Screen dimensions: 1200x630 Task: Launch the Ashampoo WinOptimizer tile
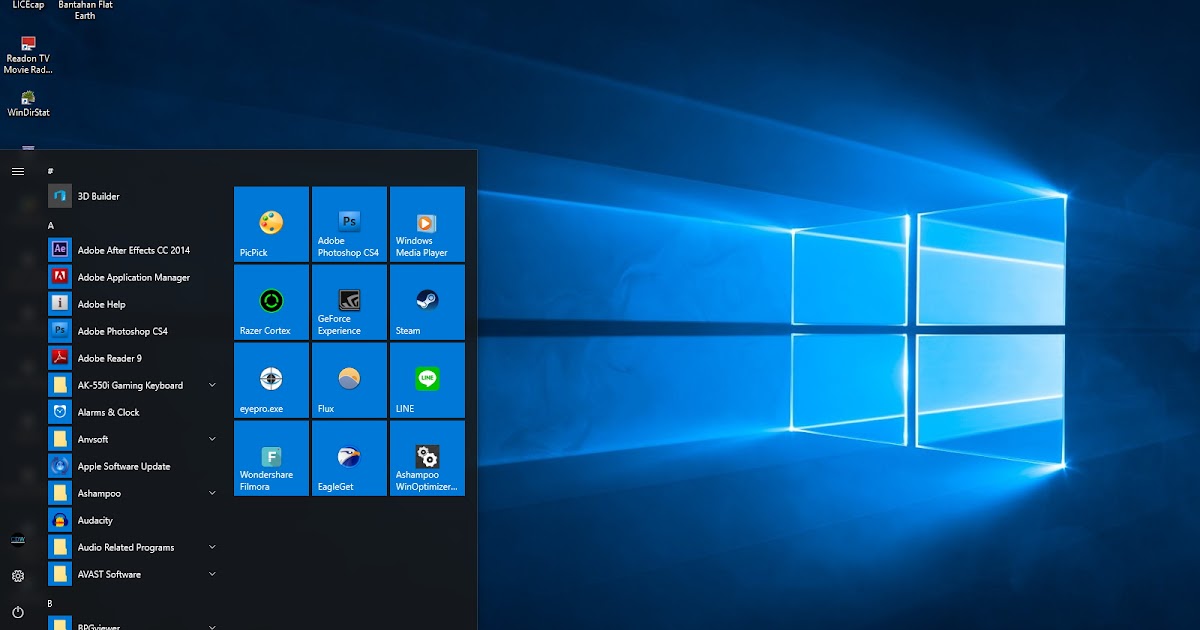427,458
